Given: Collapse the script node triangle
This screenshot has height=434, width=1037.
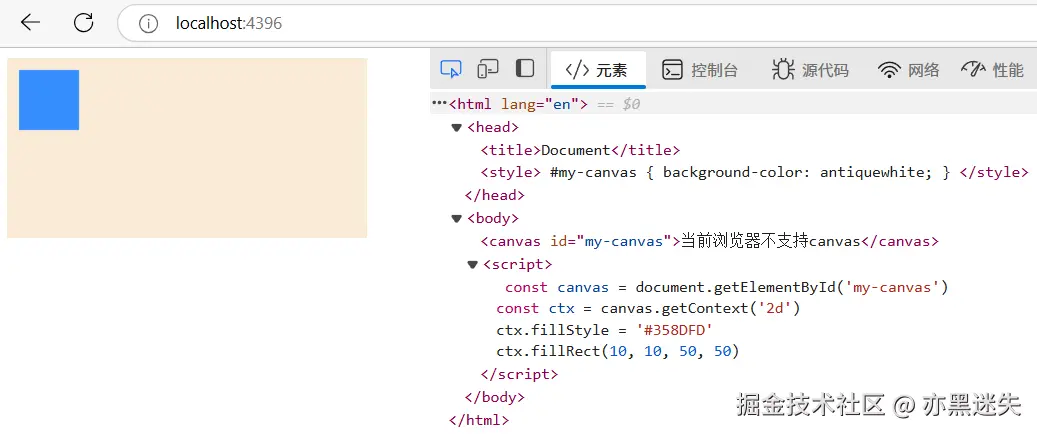Looking at the screenshot, I should click(x=472, y=265).
